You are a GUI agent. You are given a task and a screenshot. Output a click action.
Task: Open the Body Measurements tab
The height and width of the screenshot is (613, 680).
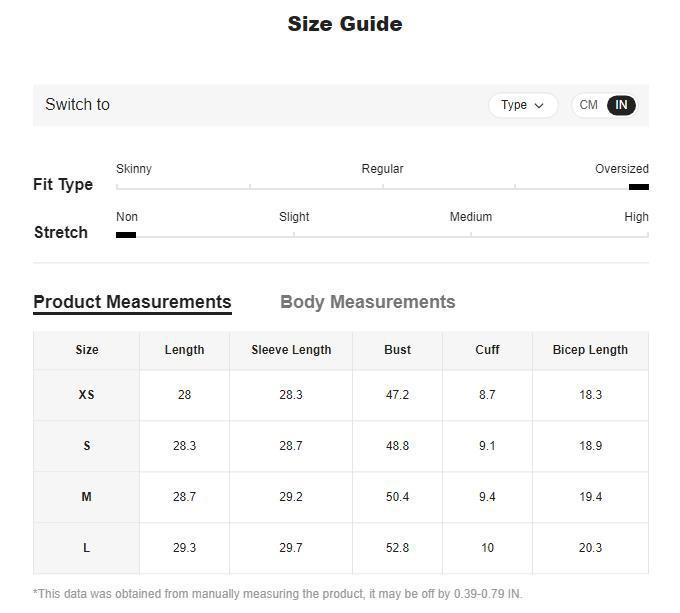point(367,302)
